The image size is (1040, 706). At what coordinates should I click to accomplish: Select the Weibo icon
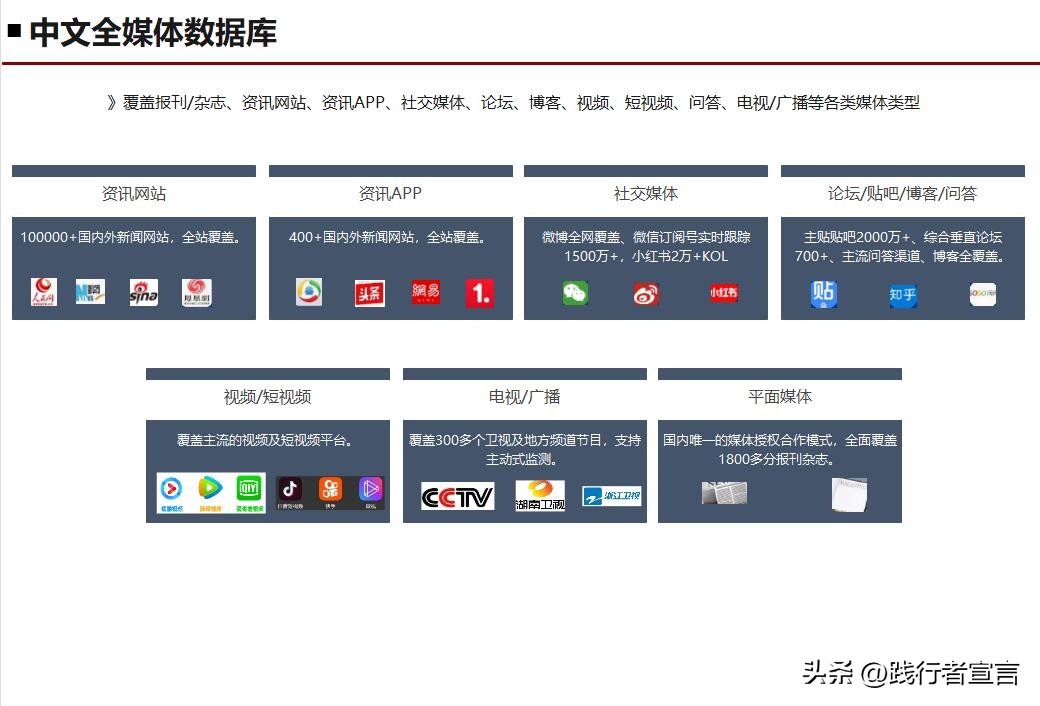[x=645, y=294]
